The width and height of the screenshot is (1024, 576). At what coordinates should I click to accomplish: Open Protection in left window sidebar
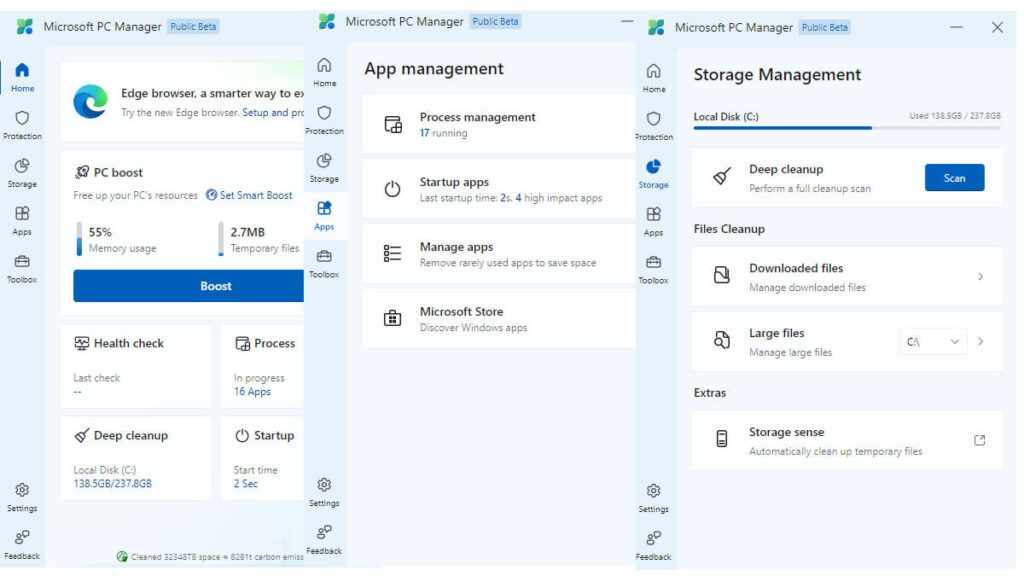click(x=22, y=125)
